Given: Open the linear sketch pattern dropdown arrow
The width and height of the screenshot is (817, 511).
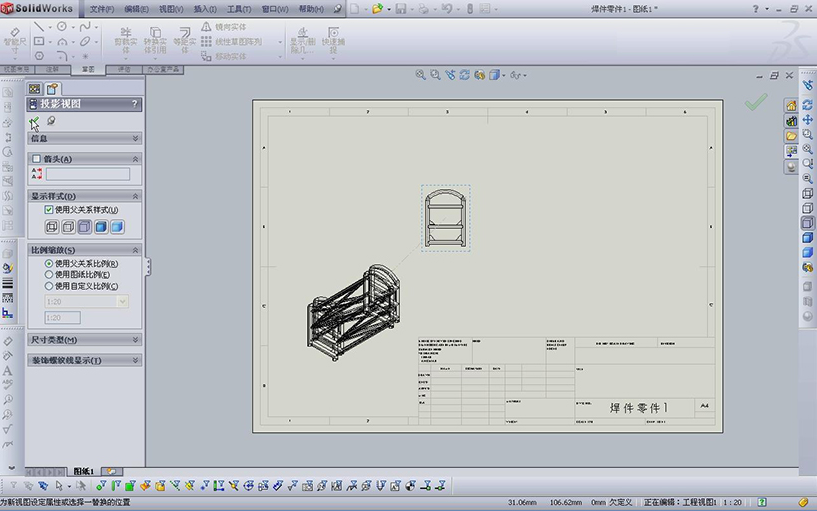Looking at the screenshot, I should click(x=280, y=42).
